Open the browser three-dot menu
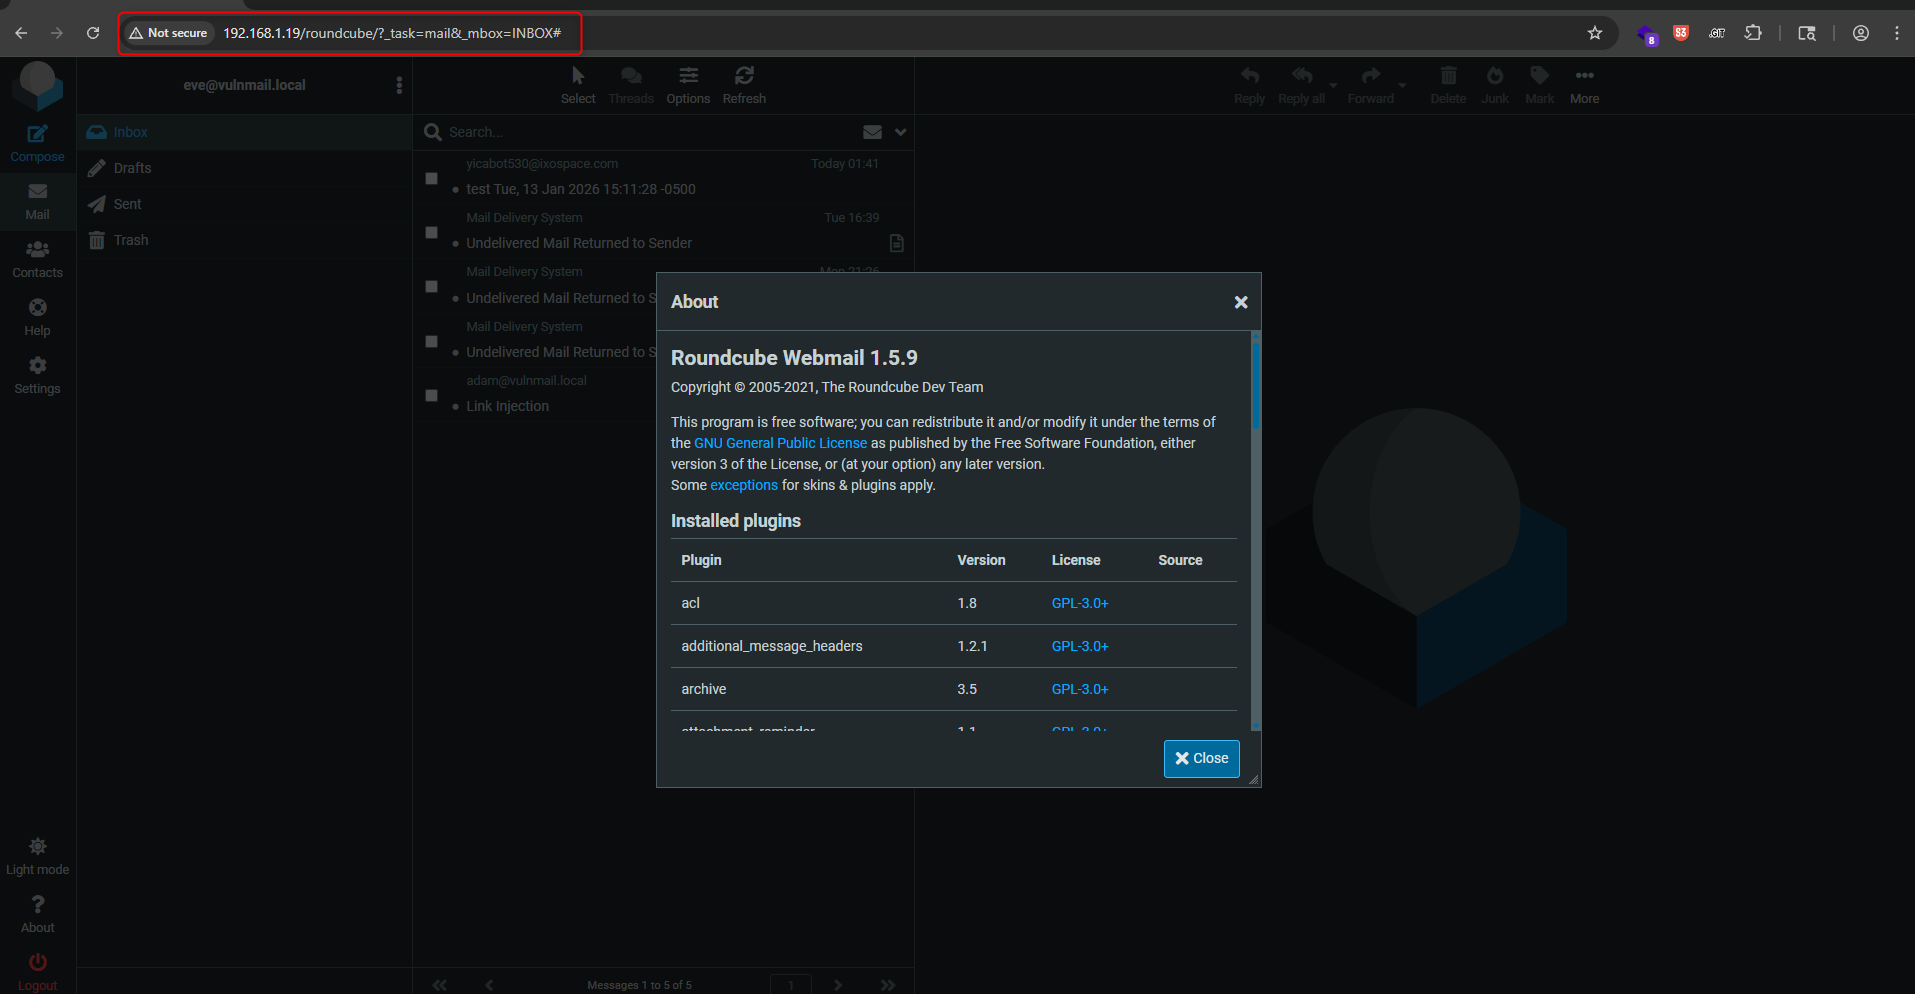 [1896, 33]
